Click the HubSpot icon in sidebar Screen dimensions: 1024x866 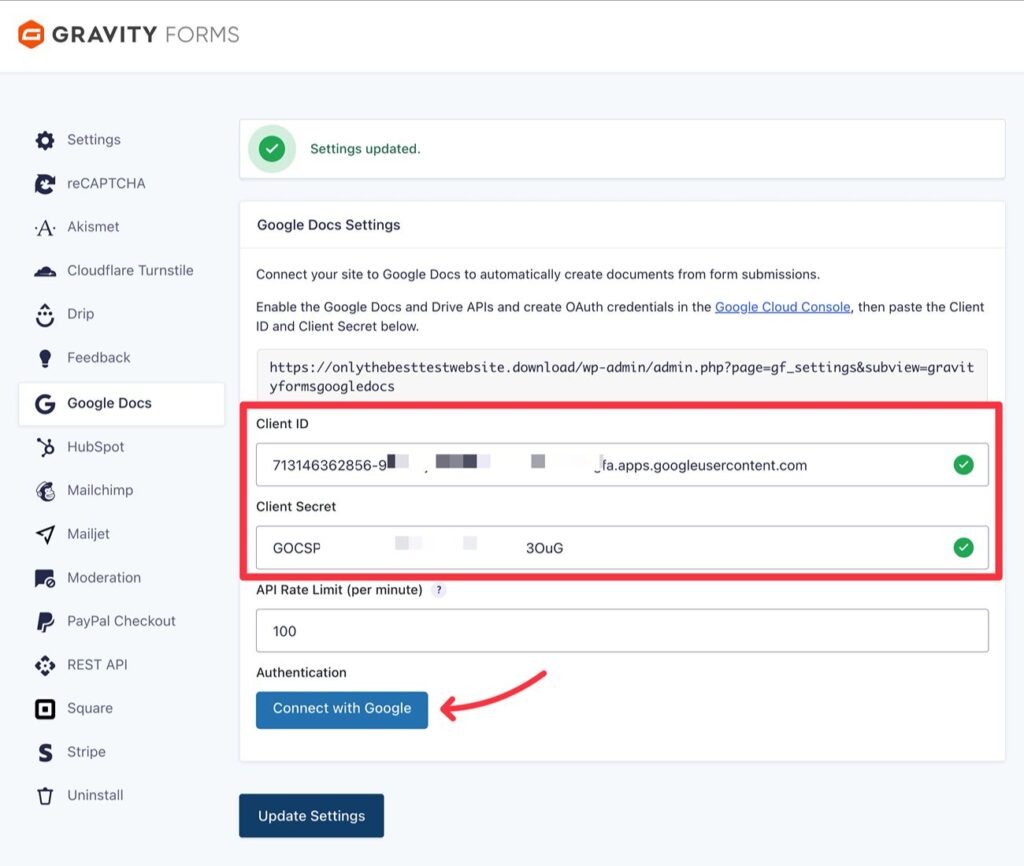tap(45, 447)
